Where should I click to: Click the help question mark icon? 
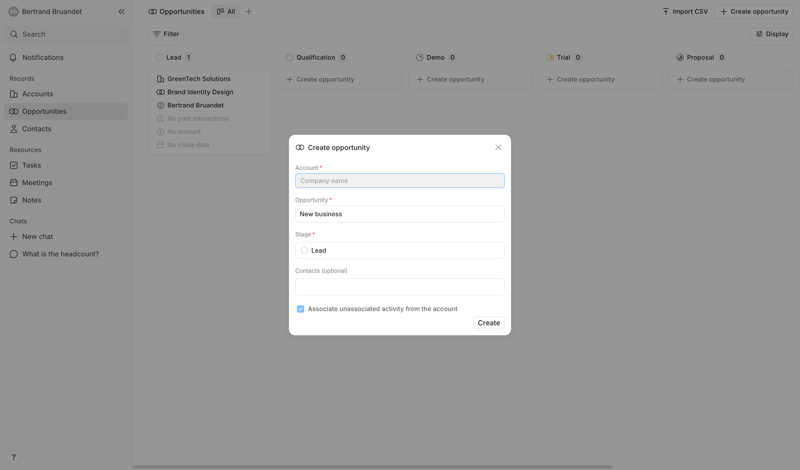(x=13, y=457)
